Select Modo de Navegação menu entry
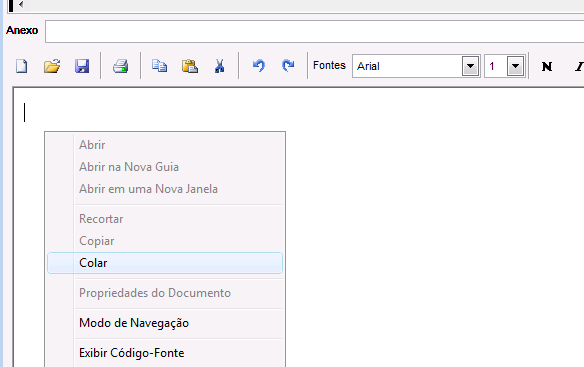Viewport: 584px width, 367px height. tap(165, 323)
